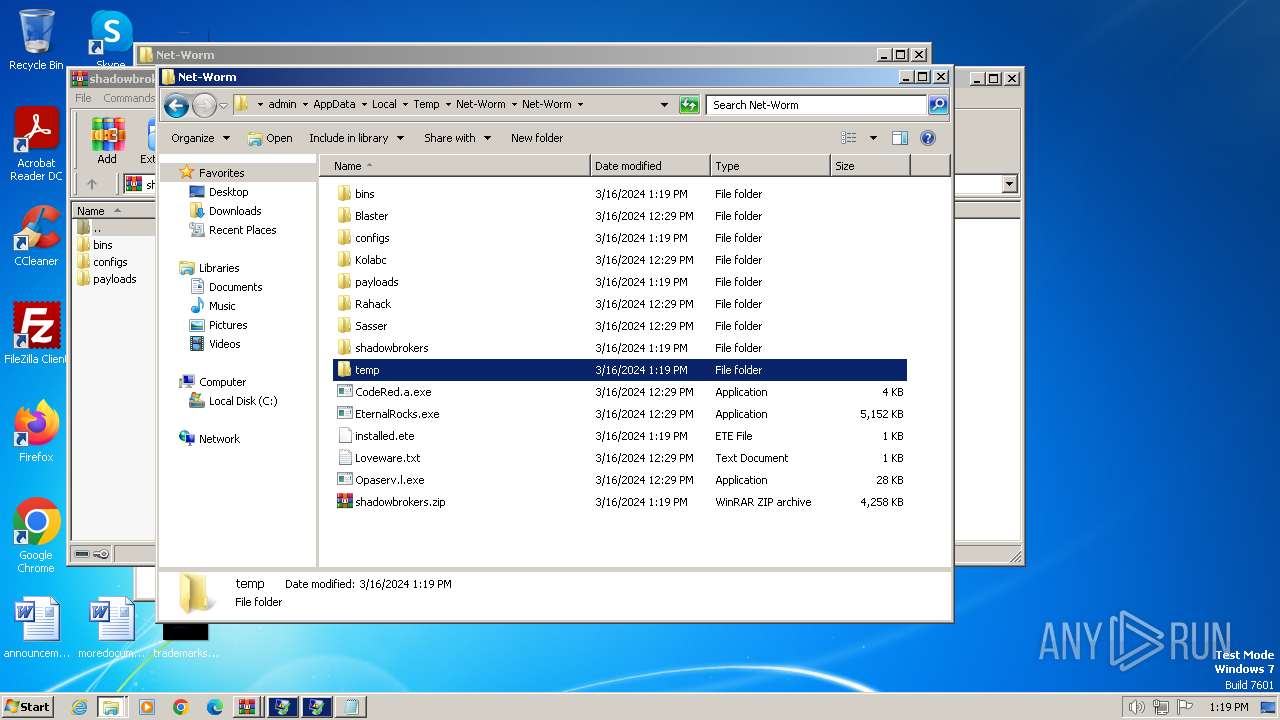Select the Kolabc folder
Viewport: 1280px width, 720px height.
click(620, 260)
